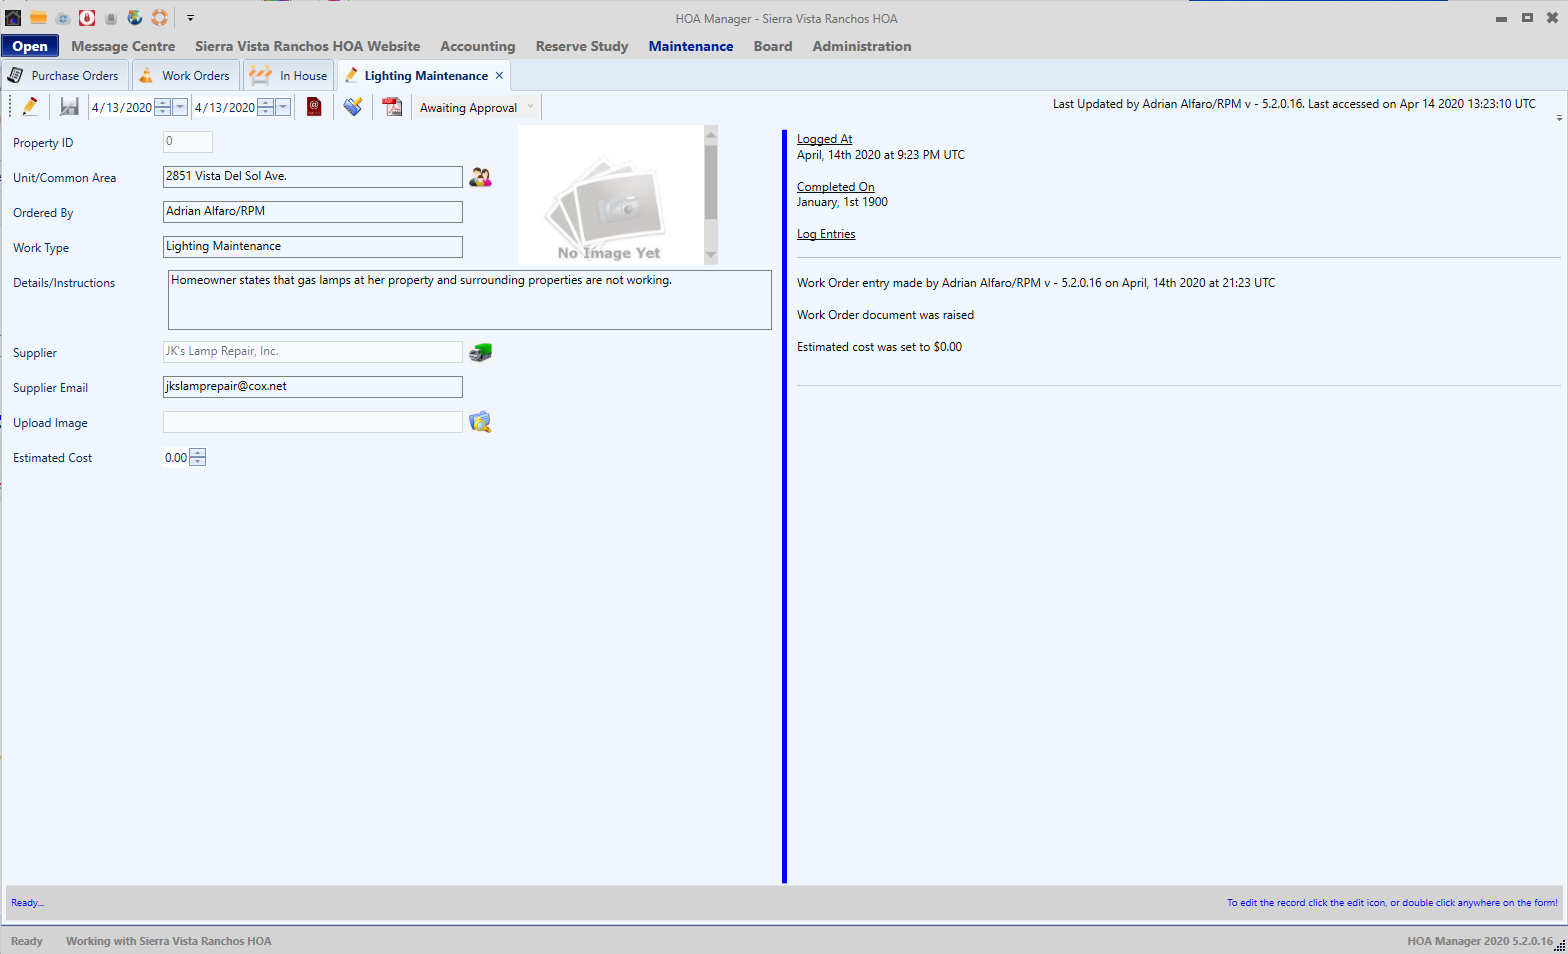Open the first date picker dropdown arrow
Viewport: 1568px width, 954px height.
180,107
